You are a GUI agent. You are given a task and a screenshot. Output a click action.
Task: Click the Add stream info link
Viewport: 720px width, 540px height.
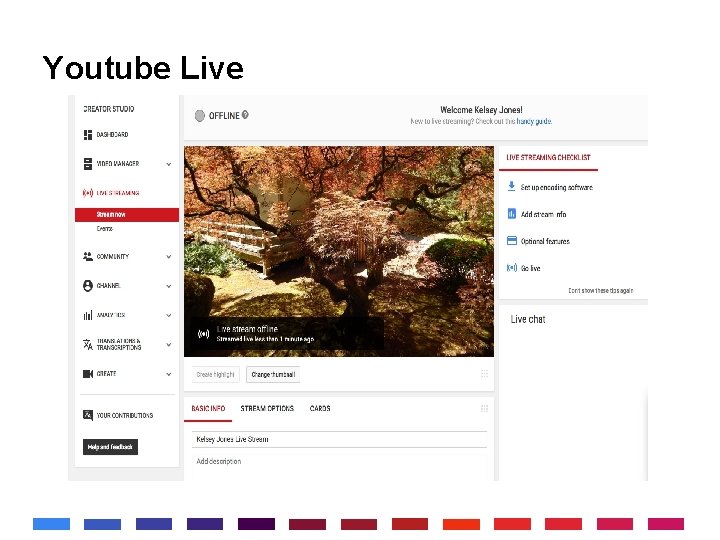[543, 214]
